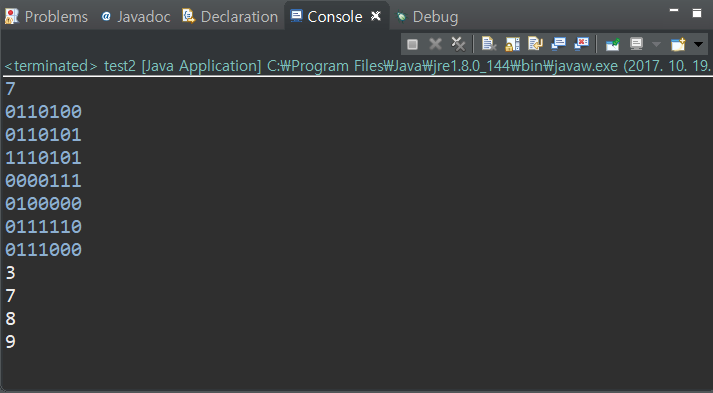
Task: Toggle Word Wrap in console toolbar
Action: (535, 44)
